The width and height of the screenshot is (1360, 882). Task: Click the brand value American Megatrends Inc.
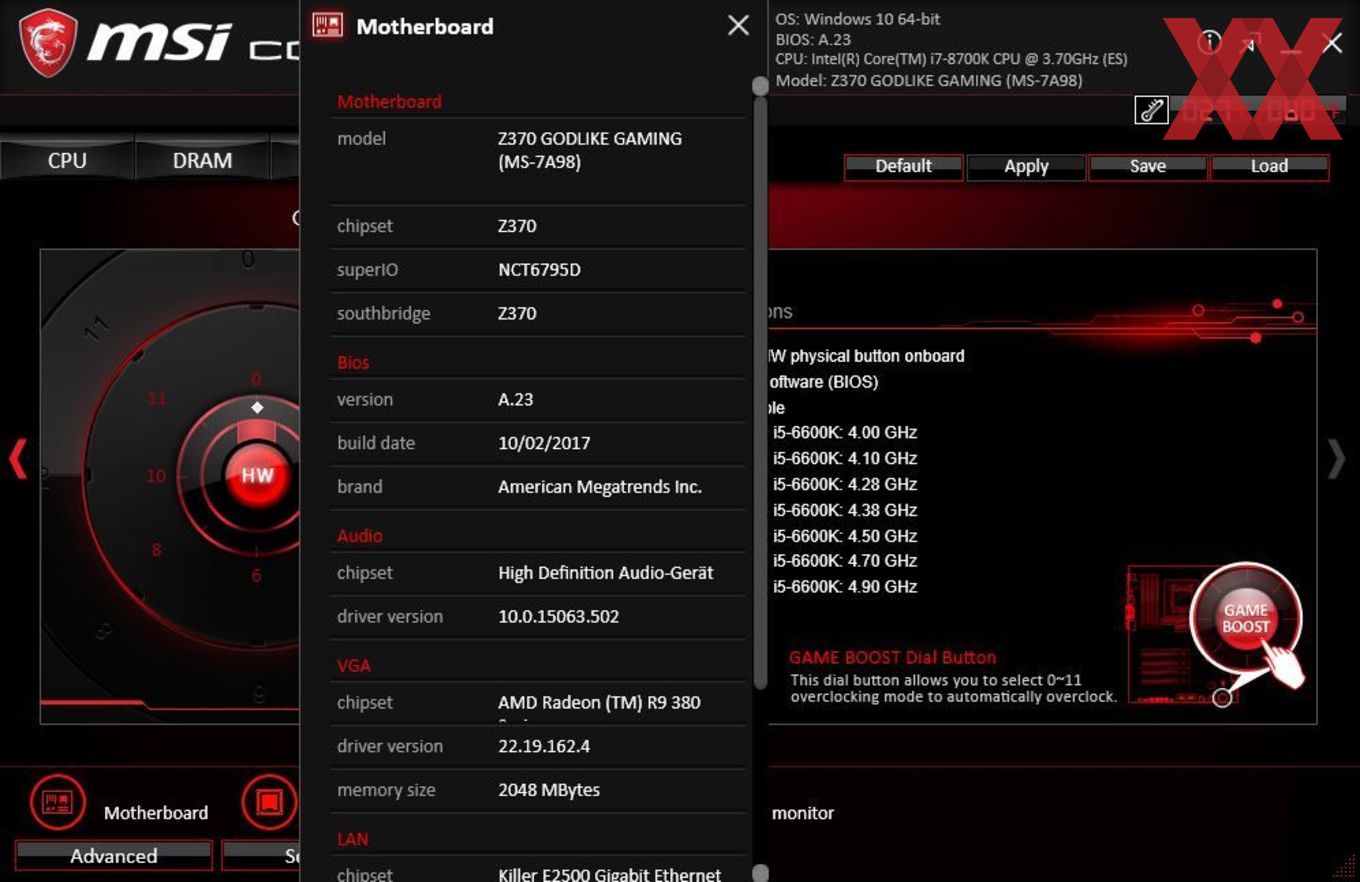click(600, 487)
